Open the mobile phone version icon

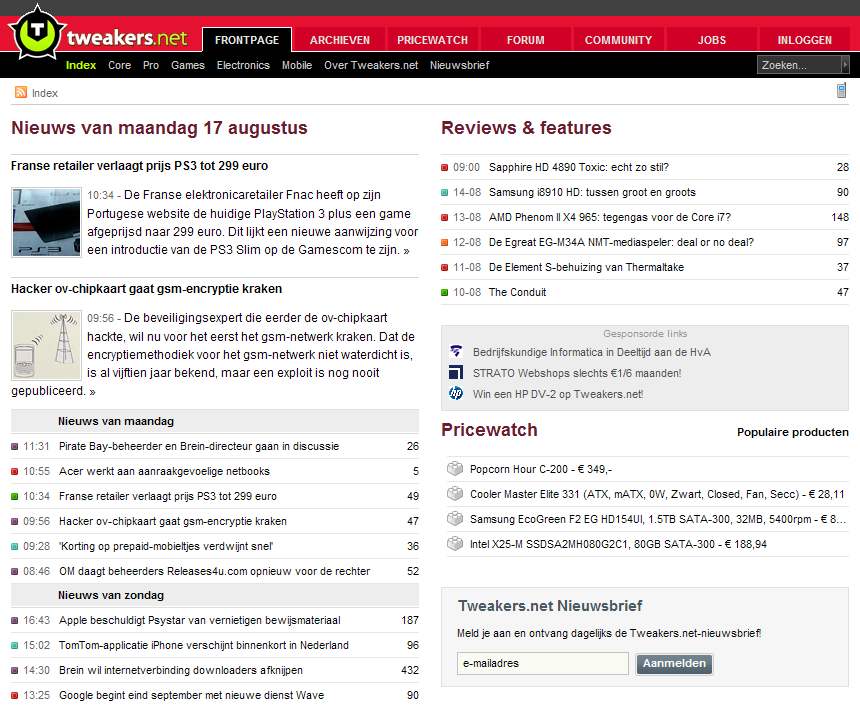[841, 91]
